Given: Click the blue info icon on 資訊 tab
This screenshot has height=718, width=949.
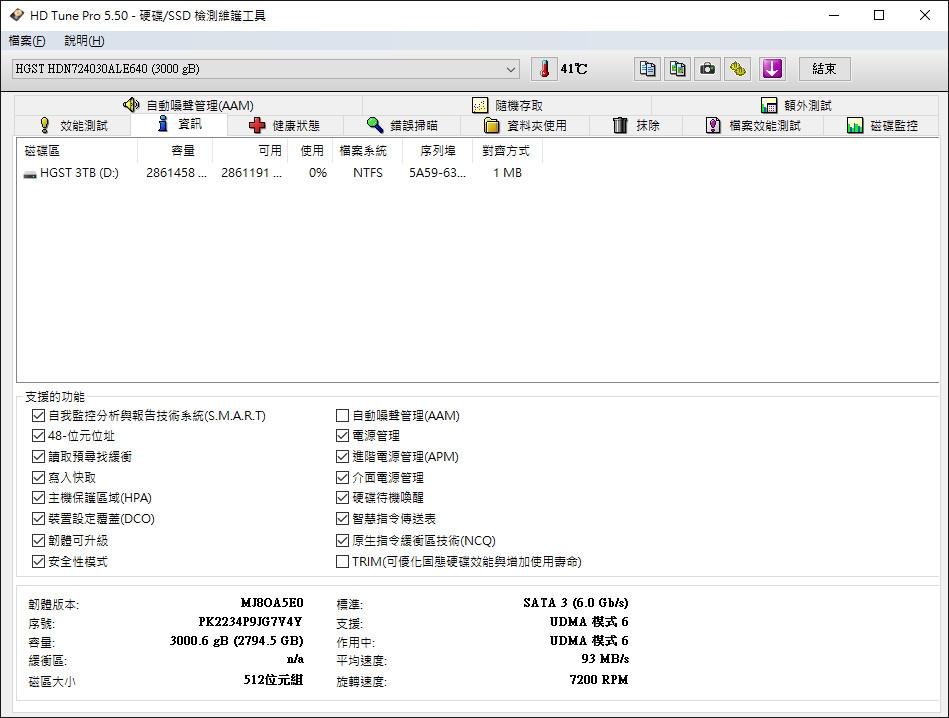Looking at the screenshot, I should click(x=162, y=124).
